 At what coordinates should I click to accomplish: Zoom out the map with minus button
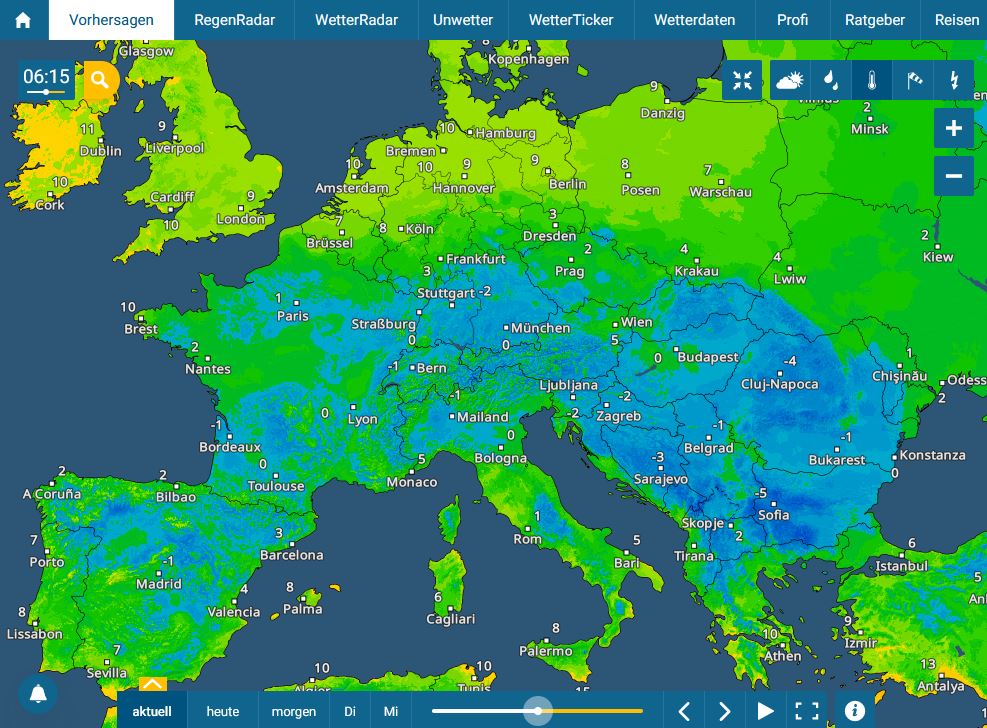(953, 176)
